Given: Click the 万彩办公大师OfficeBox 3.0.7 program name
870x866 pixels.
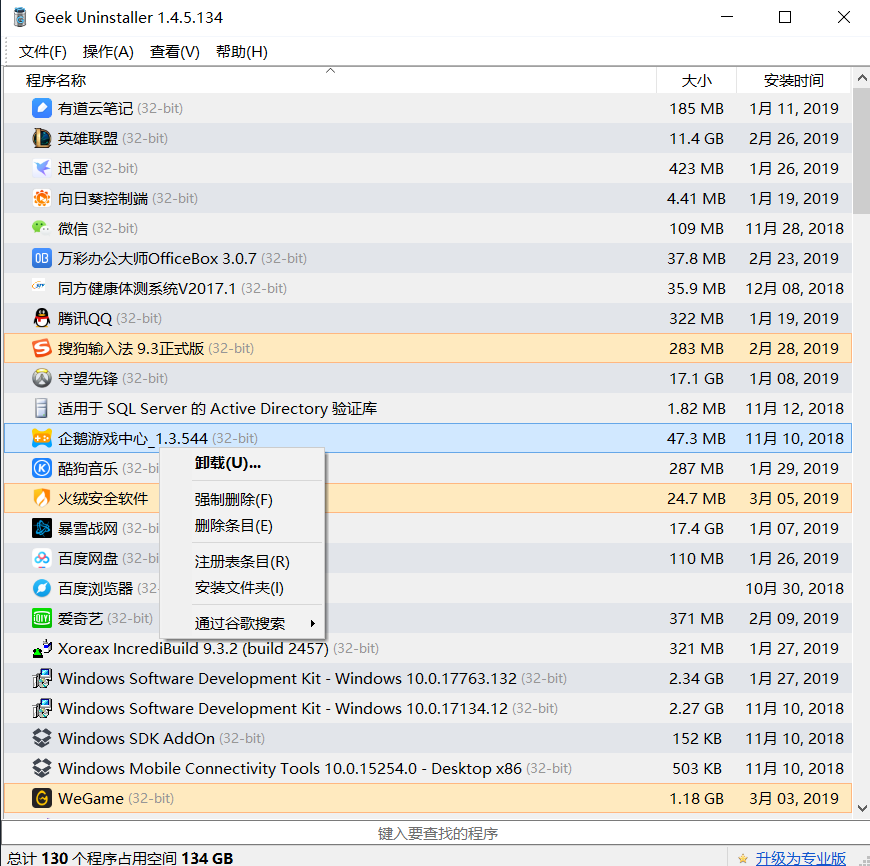Looking at the screenshot, I should [157, 259].
